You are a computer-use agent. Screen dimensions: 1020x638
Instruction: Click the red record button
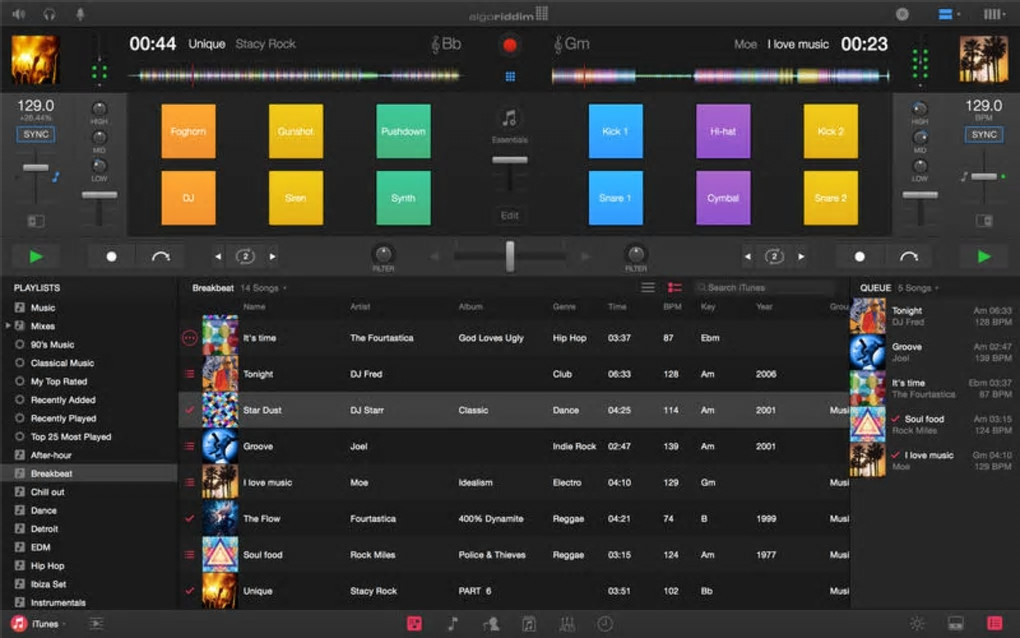coord(510,45)
